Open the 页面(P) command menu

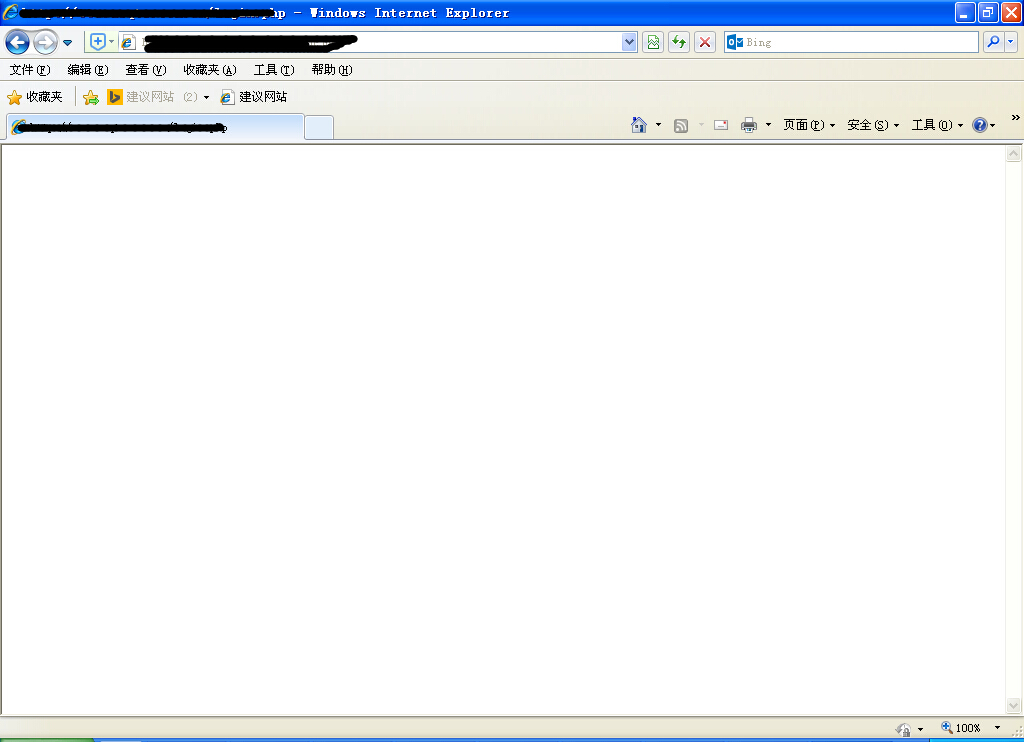click(809, 125)
